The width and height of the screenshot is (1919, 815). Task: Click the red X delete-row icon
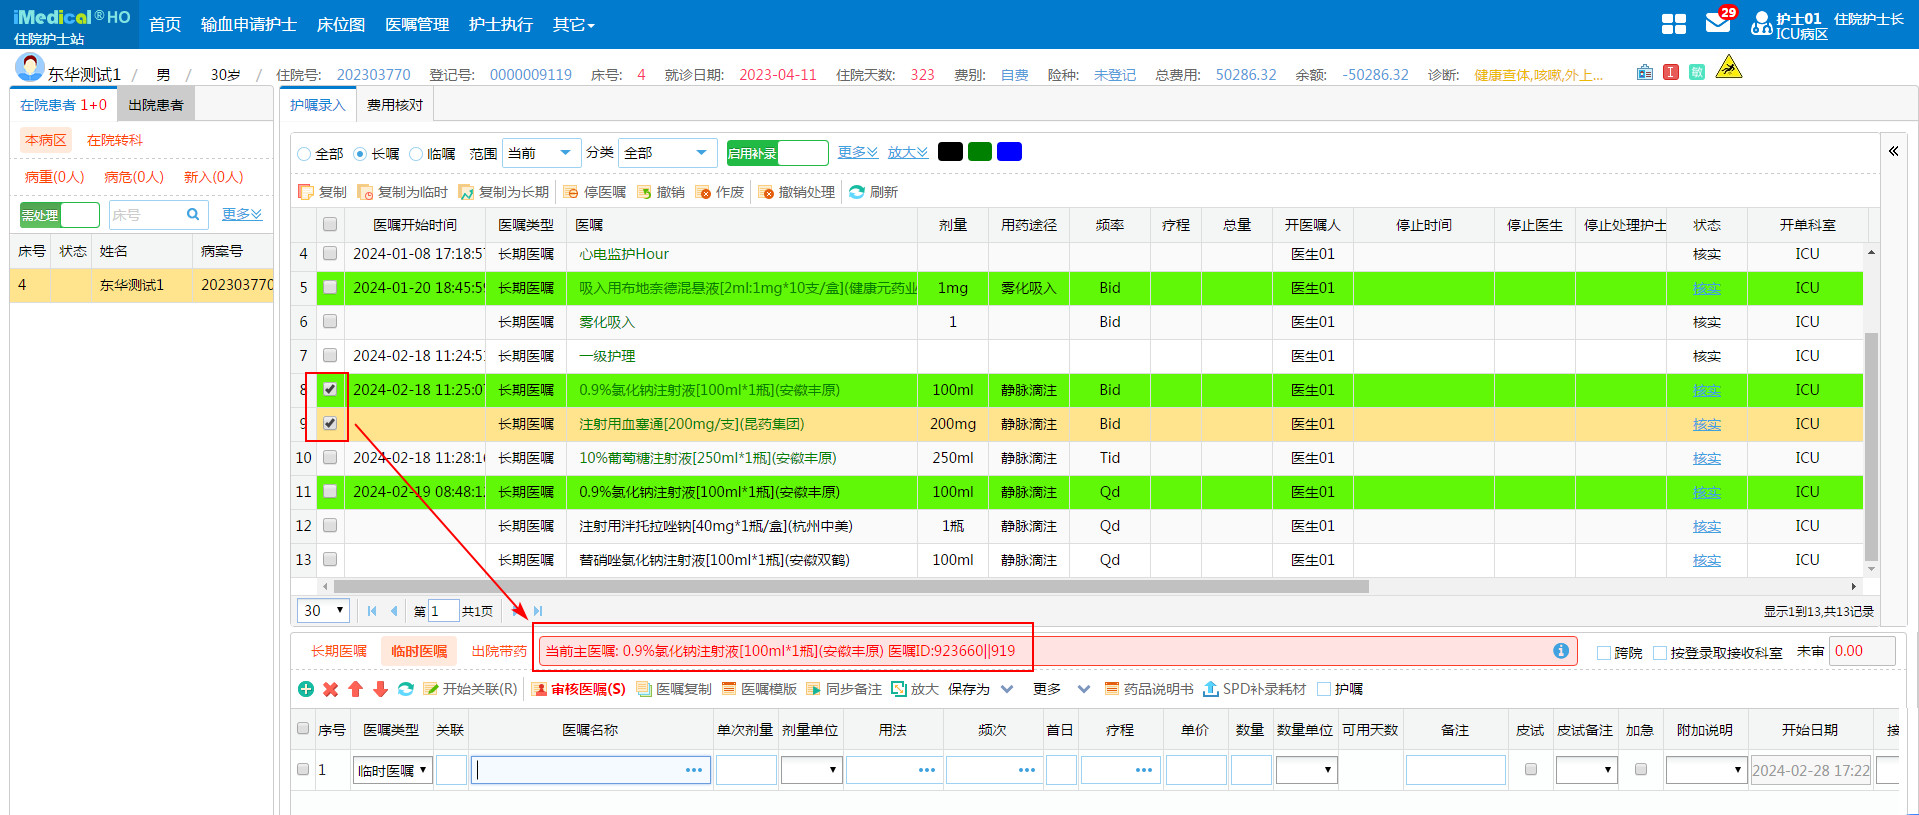331,689
